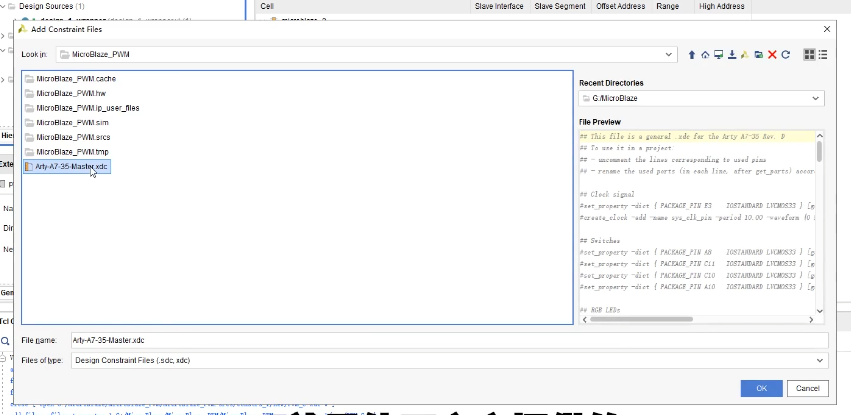Viewport: 851px width, 415px height.
Task: Delete selected file with red X icon
Action: [x=772, y=55]
